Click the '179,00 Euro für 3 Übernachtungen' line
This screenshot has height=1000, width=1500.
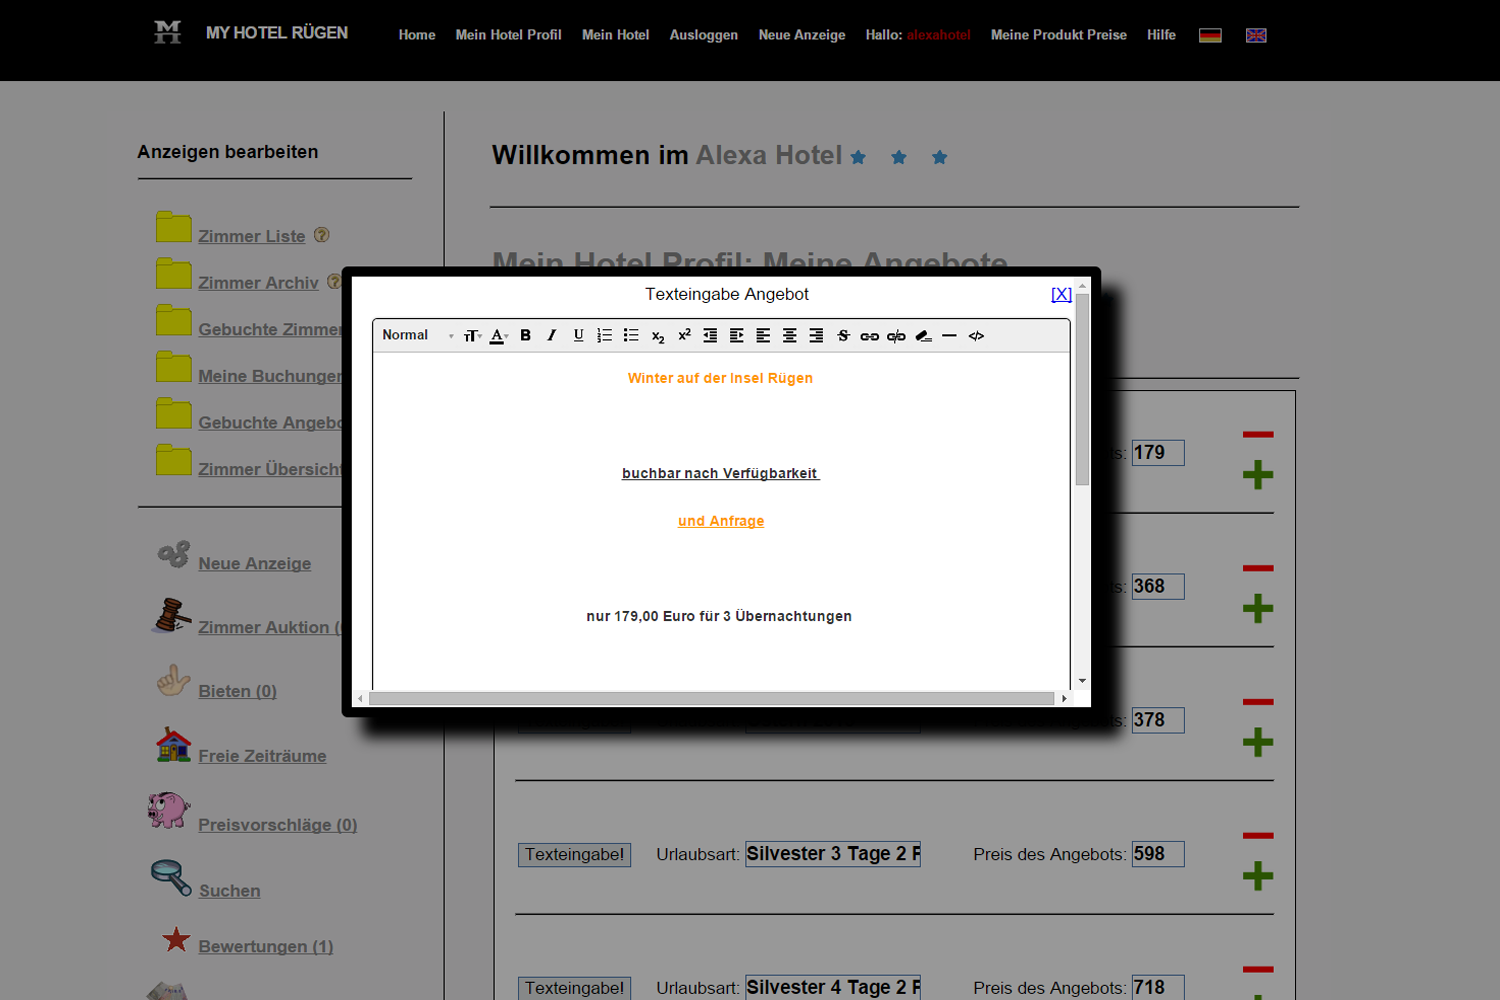tap(719, 616)
